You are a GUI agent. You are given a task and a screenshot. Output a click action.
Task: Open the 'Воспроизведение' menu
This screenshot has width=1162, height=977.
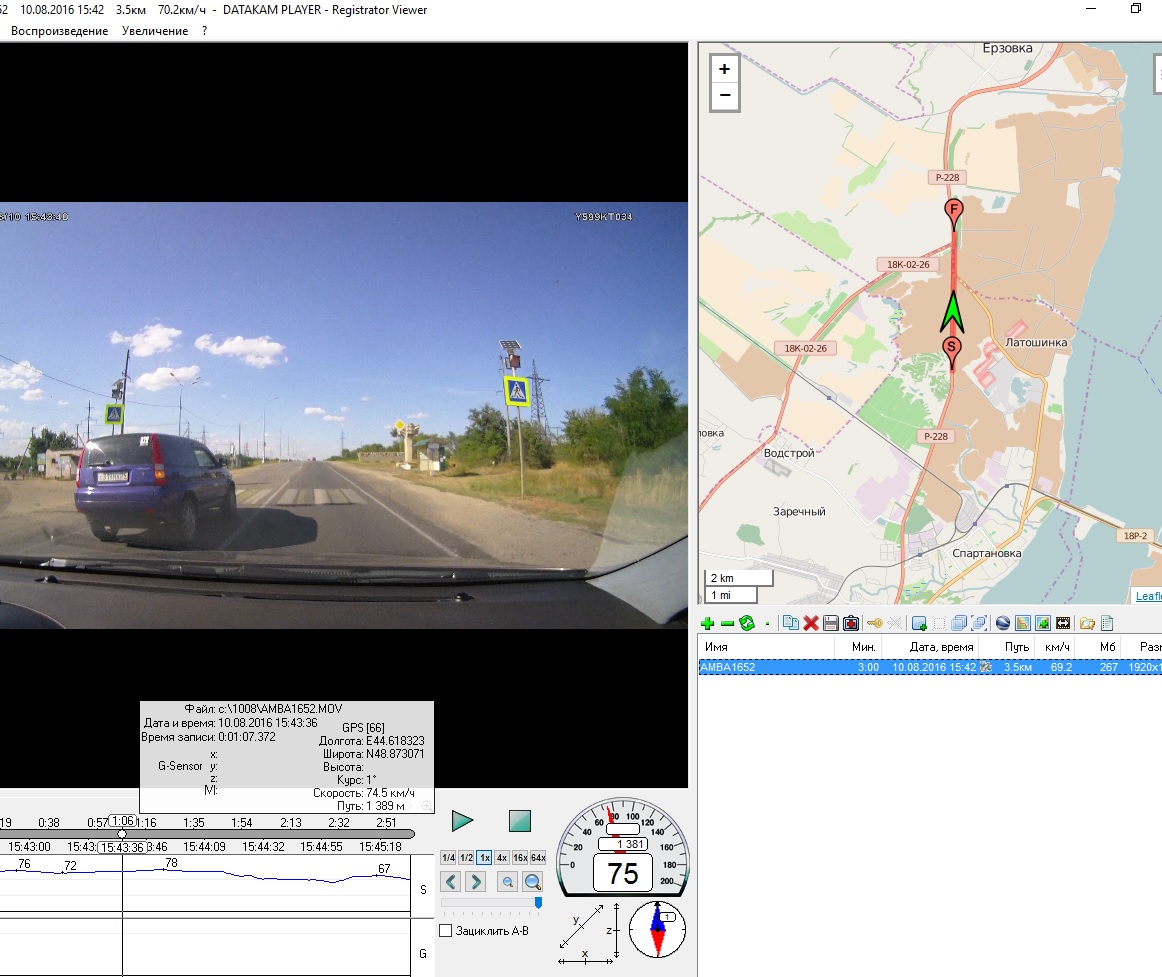[59, 31]
